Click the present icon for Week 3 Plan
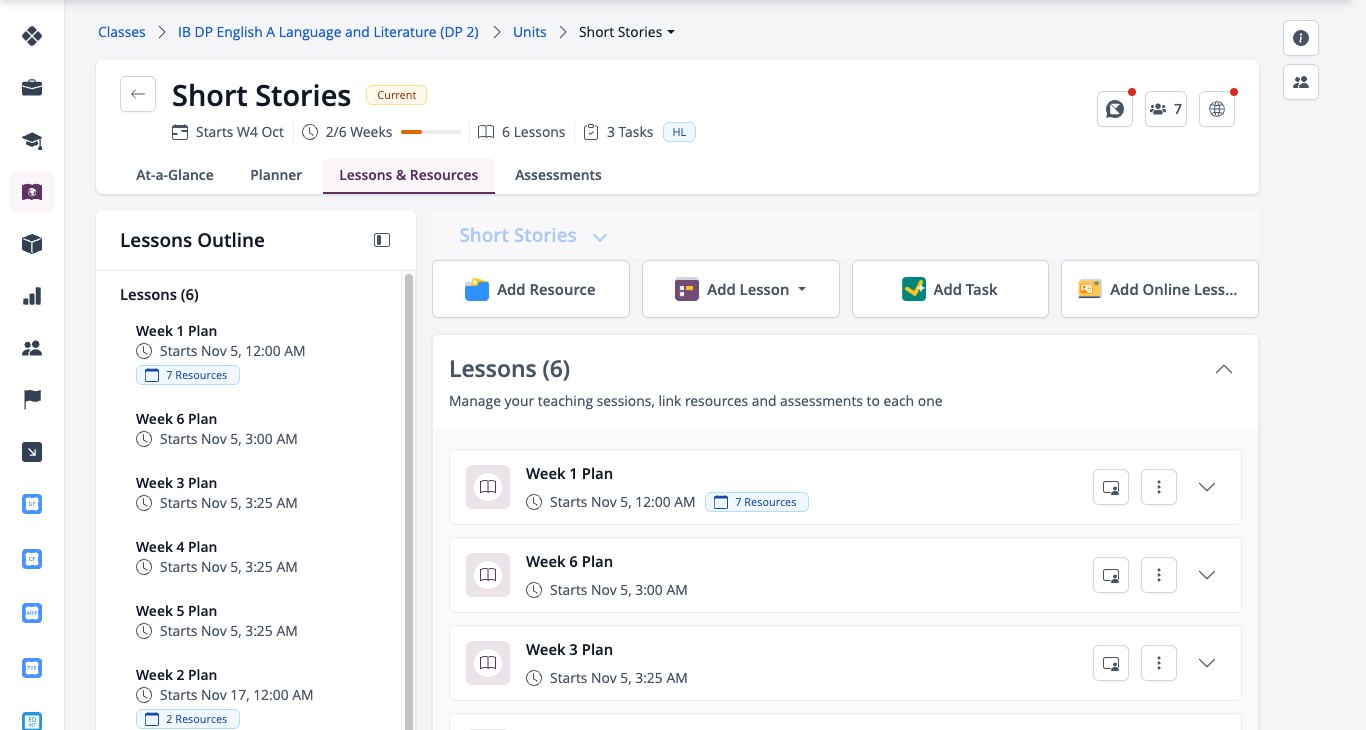1366x730 pixels. pyautogui.click(x=1111, y=663)
